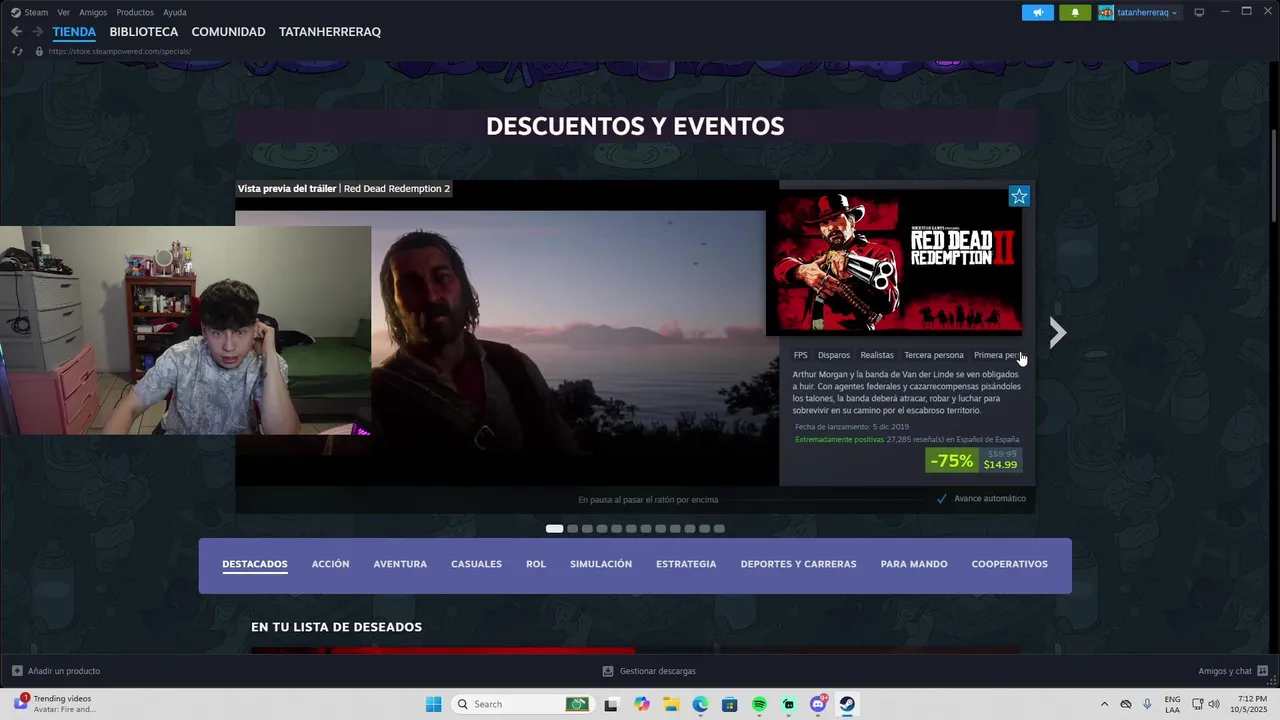The image size is (1280, 720).
Task: Open Microsoft Store from taskbar
Action: pyautogui.click(x=730, y=704)
